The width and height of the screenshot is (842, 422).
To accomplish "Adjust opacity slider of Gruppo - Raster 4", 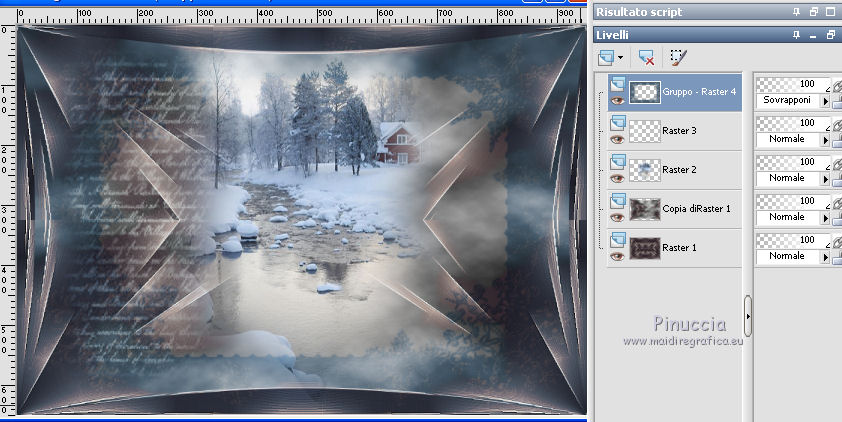I will 793,84.
